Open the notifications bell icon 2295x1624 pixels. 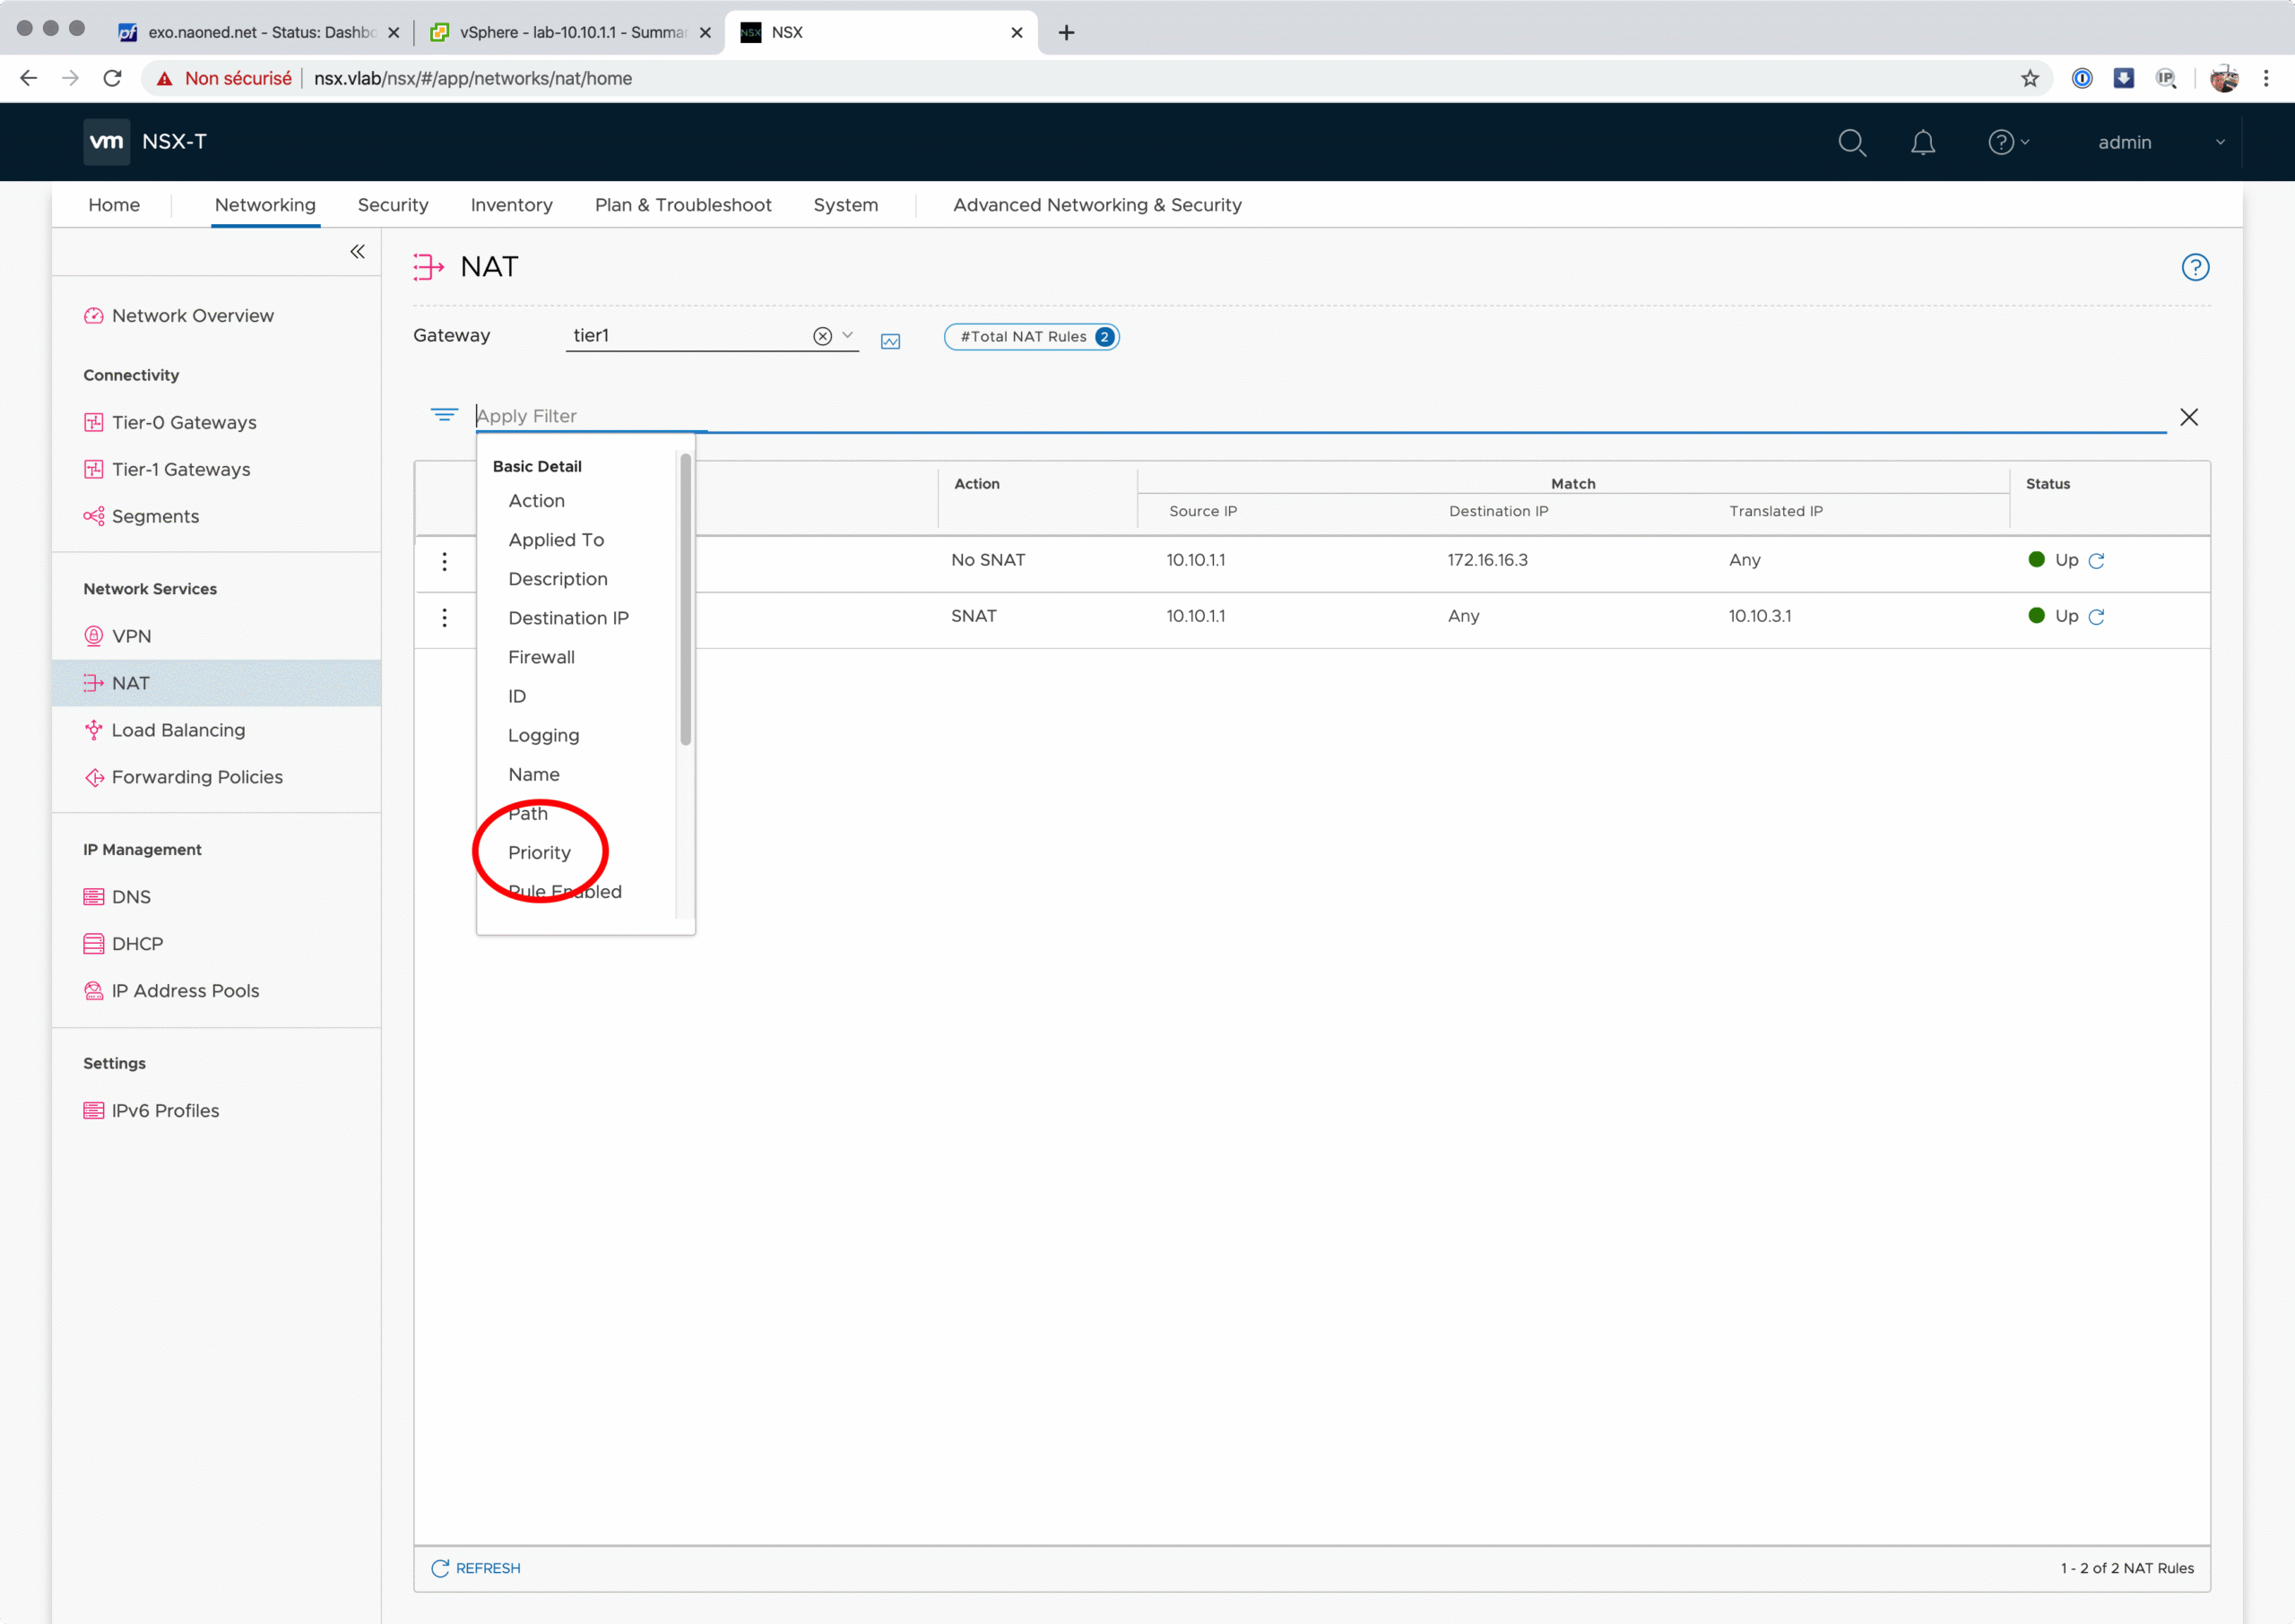1922,142
